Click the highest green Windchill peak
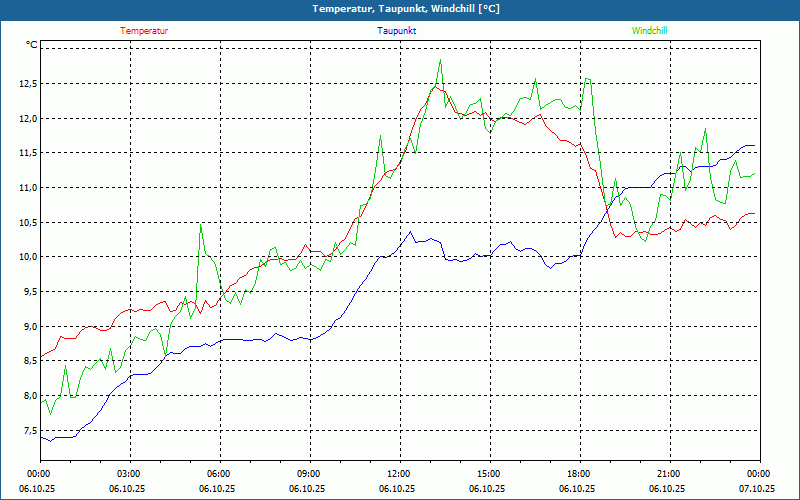 [440, 60]
